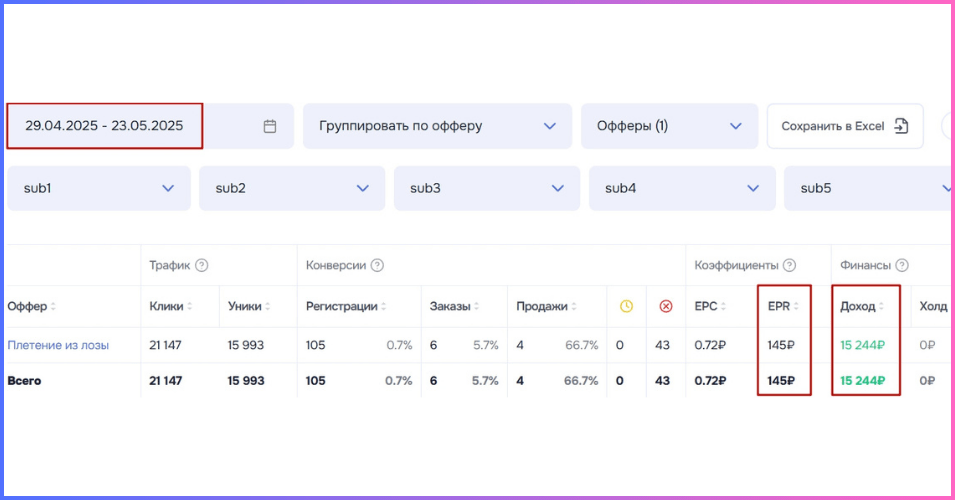This screenshot has width=955, height=500.
Task: Sort the table by the Регистрации column
Action: pos(347,306)
